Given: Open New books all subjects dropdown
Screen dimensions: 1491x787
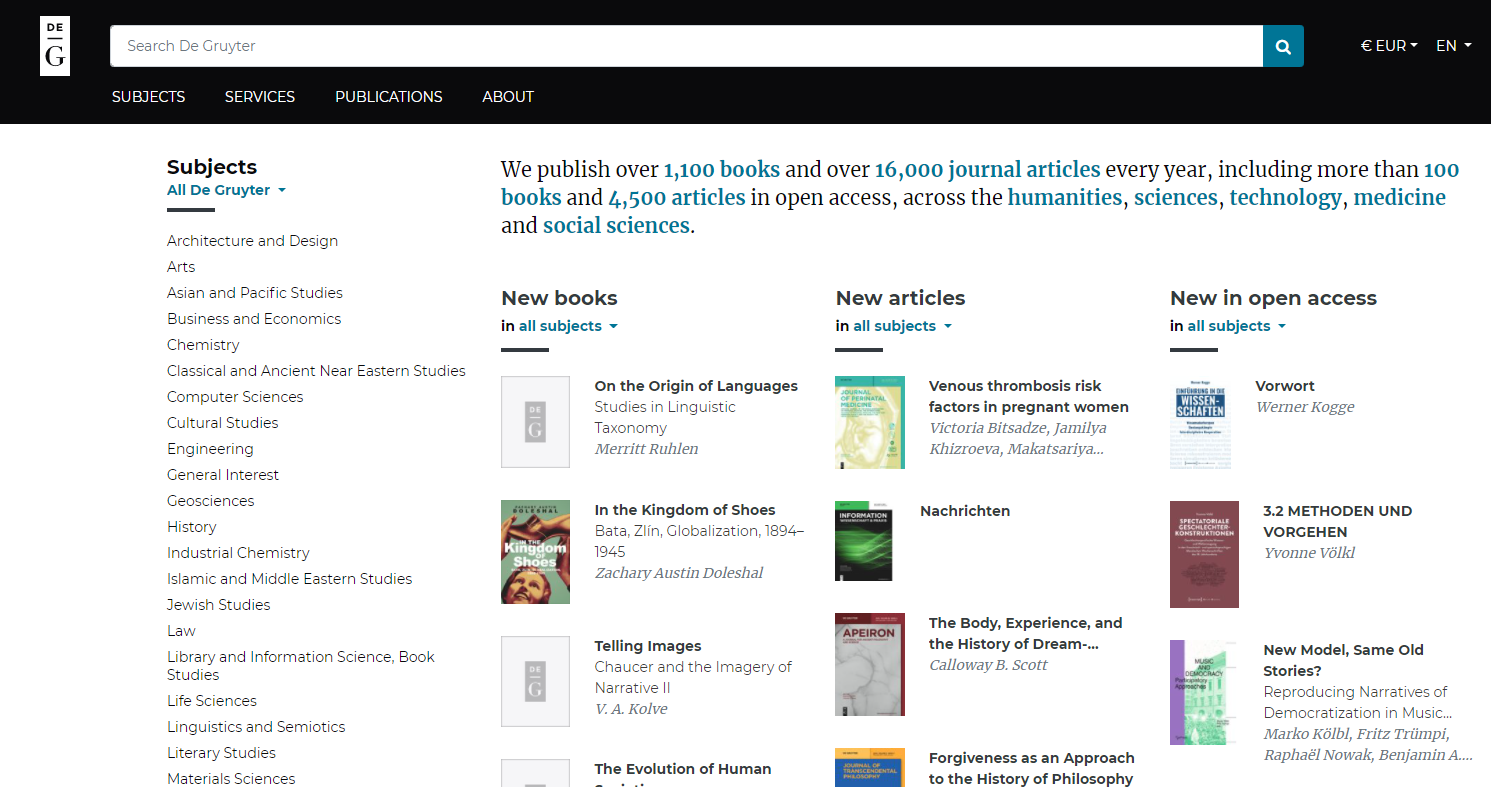Looking at the screenshot, I should (568, 326).
